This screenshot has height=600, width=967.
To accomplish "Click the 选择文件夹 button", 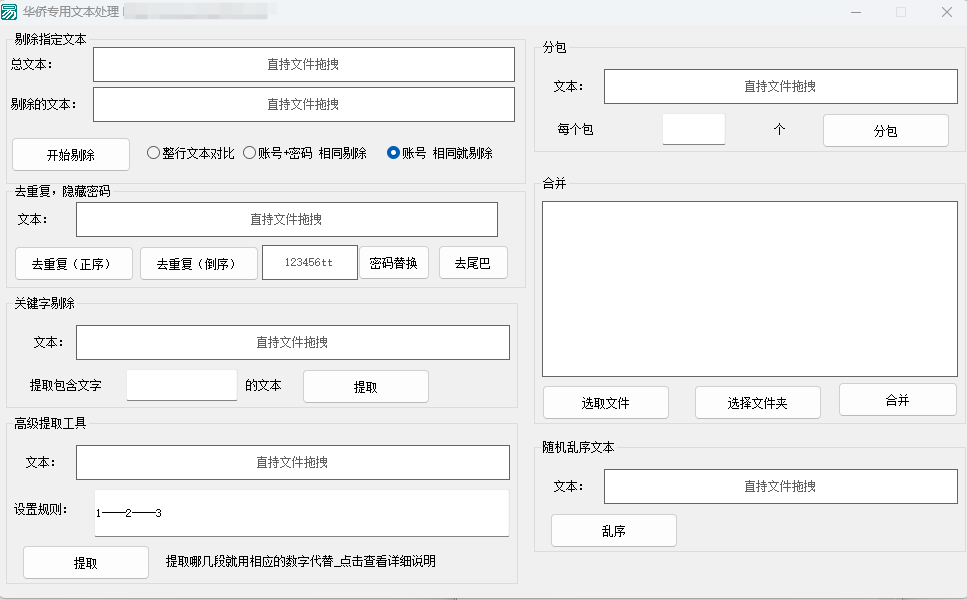I will pos(757,403).
